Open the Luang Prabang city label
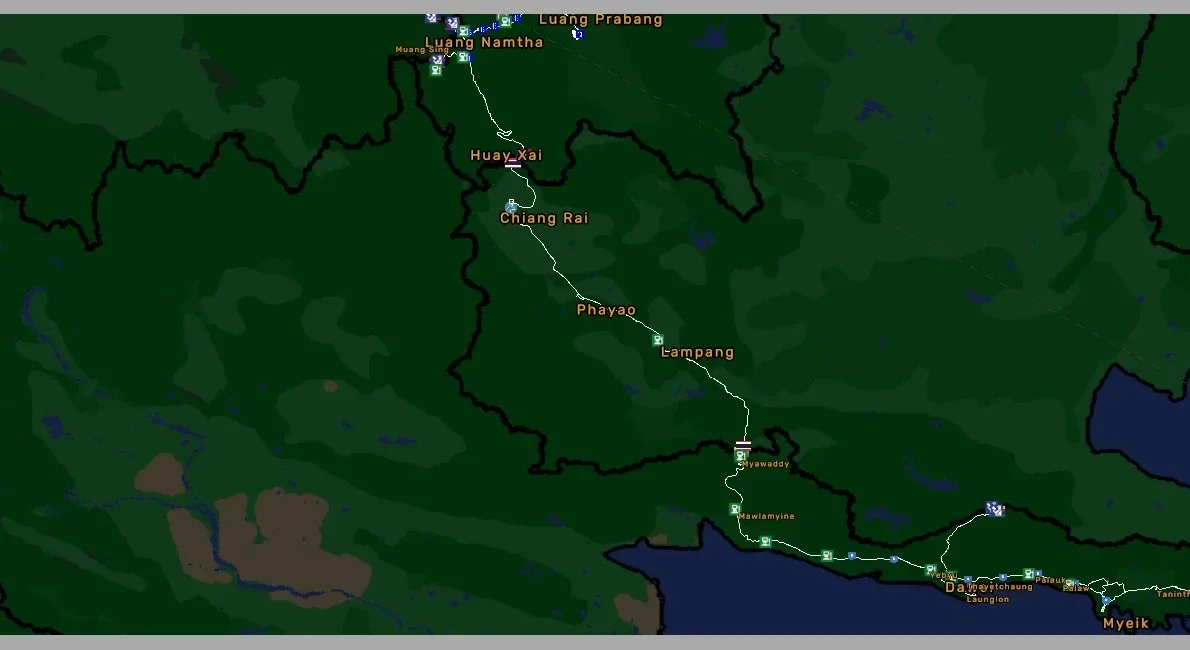 [600, 18]
